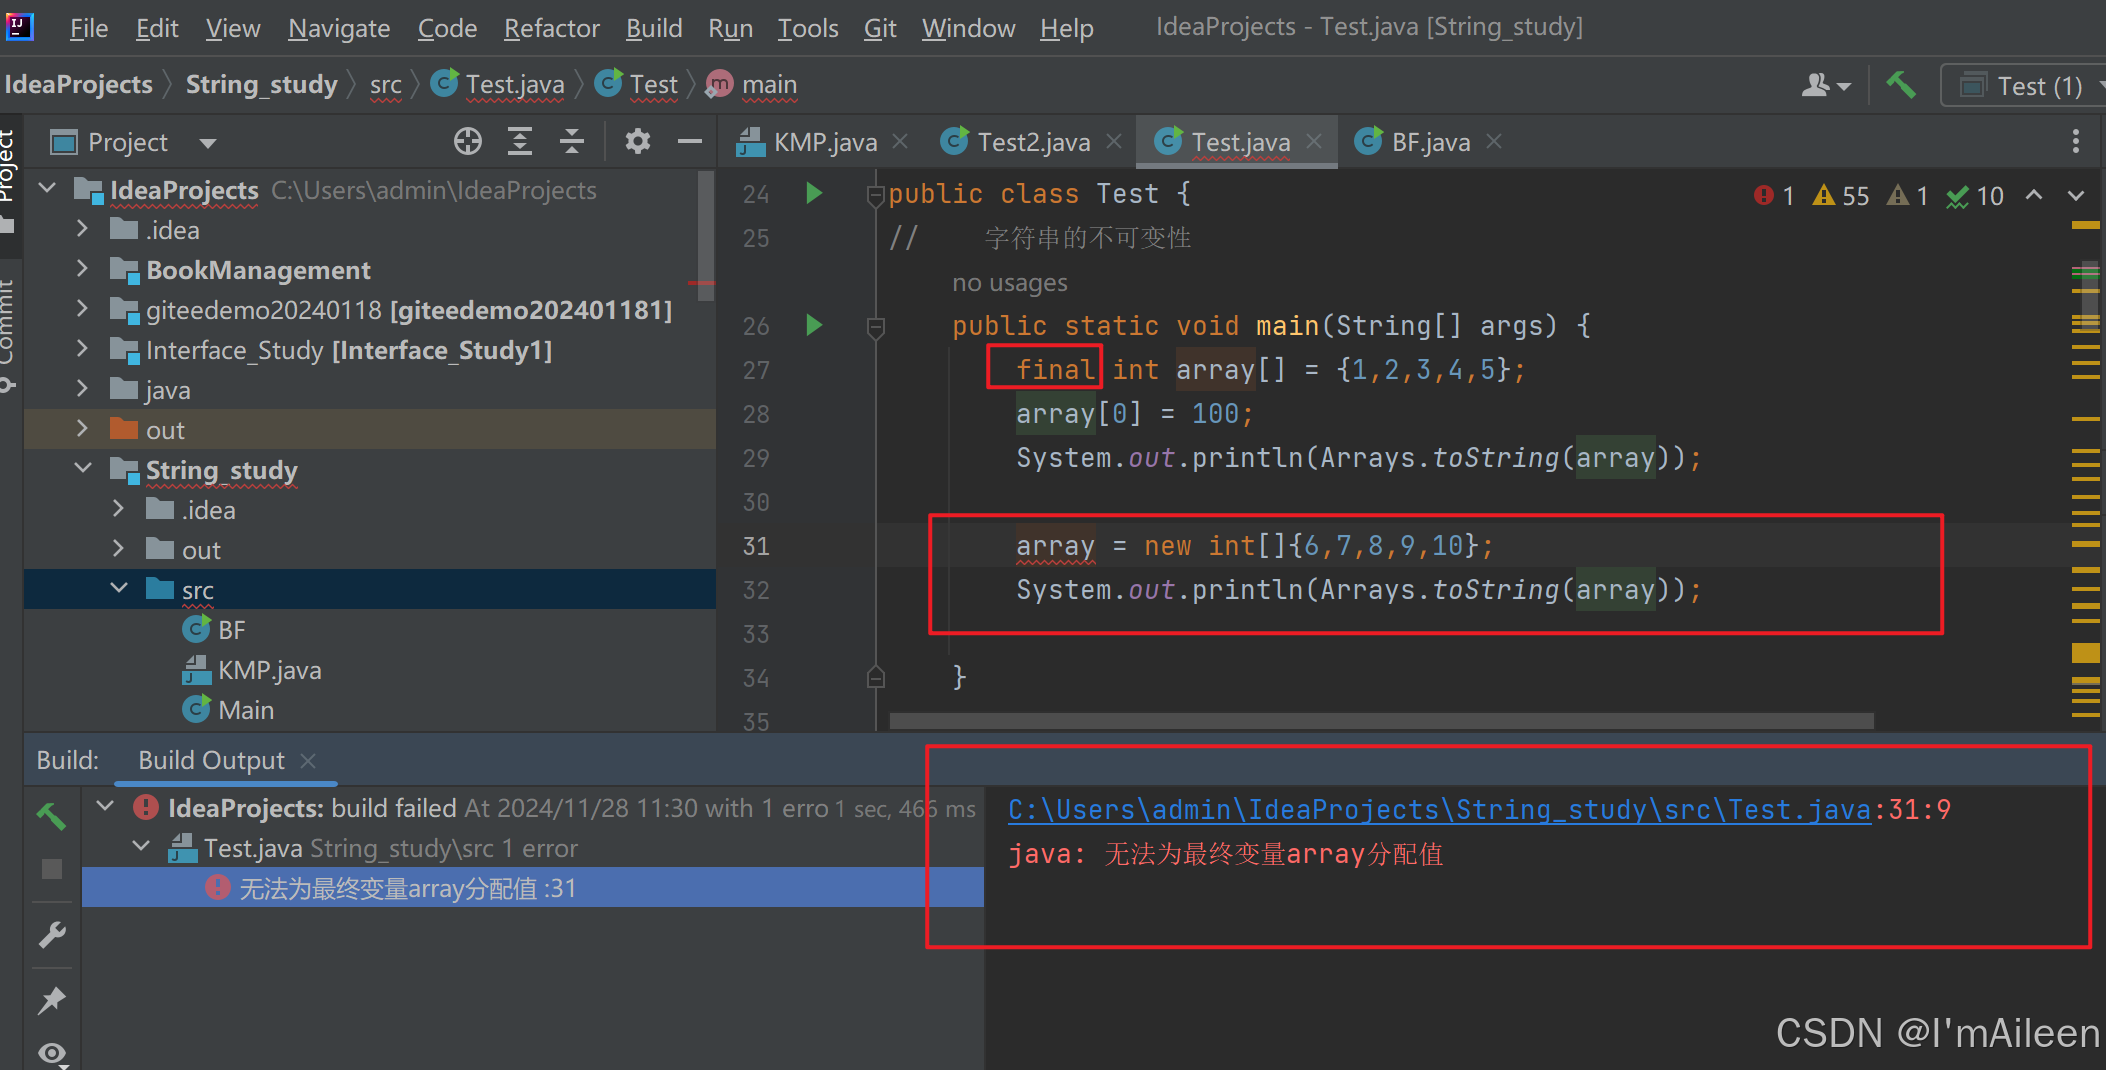Click src breadcrumb
2106x1070 pixels.
click(386, 85)
